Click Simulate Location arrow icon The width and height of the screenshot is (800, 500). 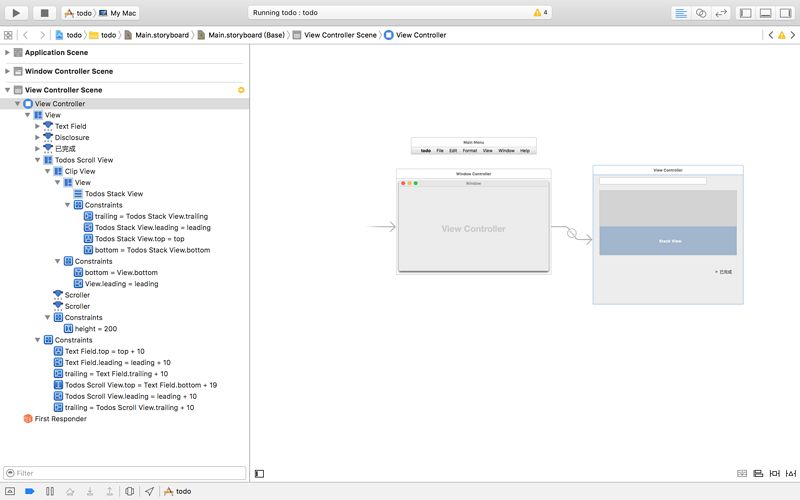point(149,491)
